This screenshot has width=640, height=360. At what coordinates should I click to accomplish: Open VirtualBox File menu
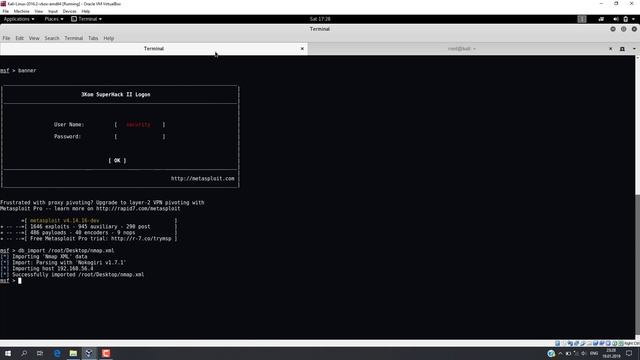pyautogui.click(x=5, y=11)
